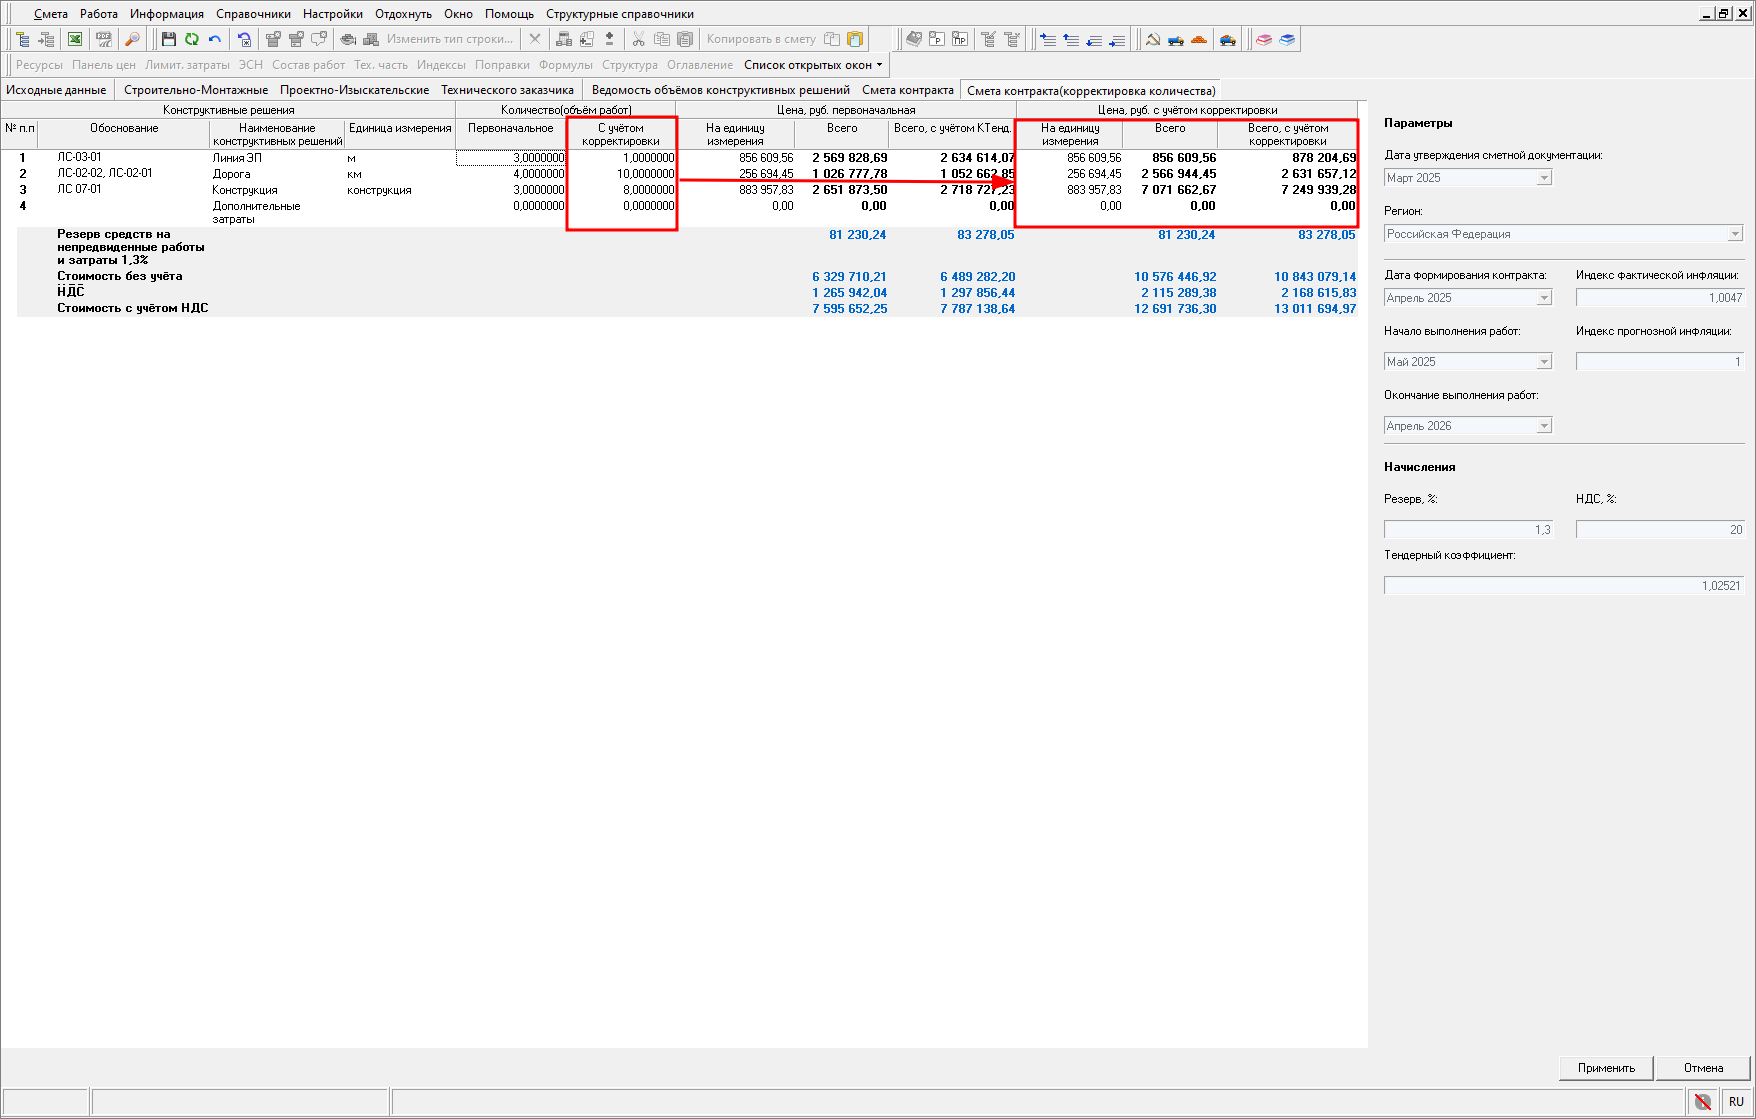
Task: Select the orange bricks materials icon
Action: click(1199, 39)
